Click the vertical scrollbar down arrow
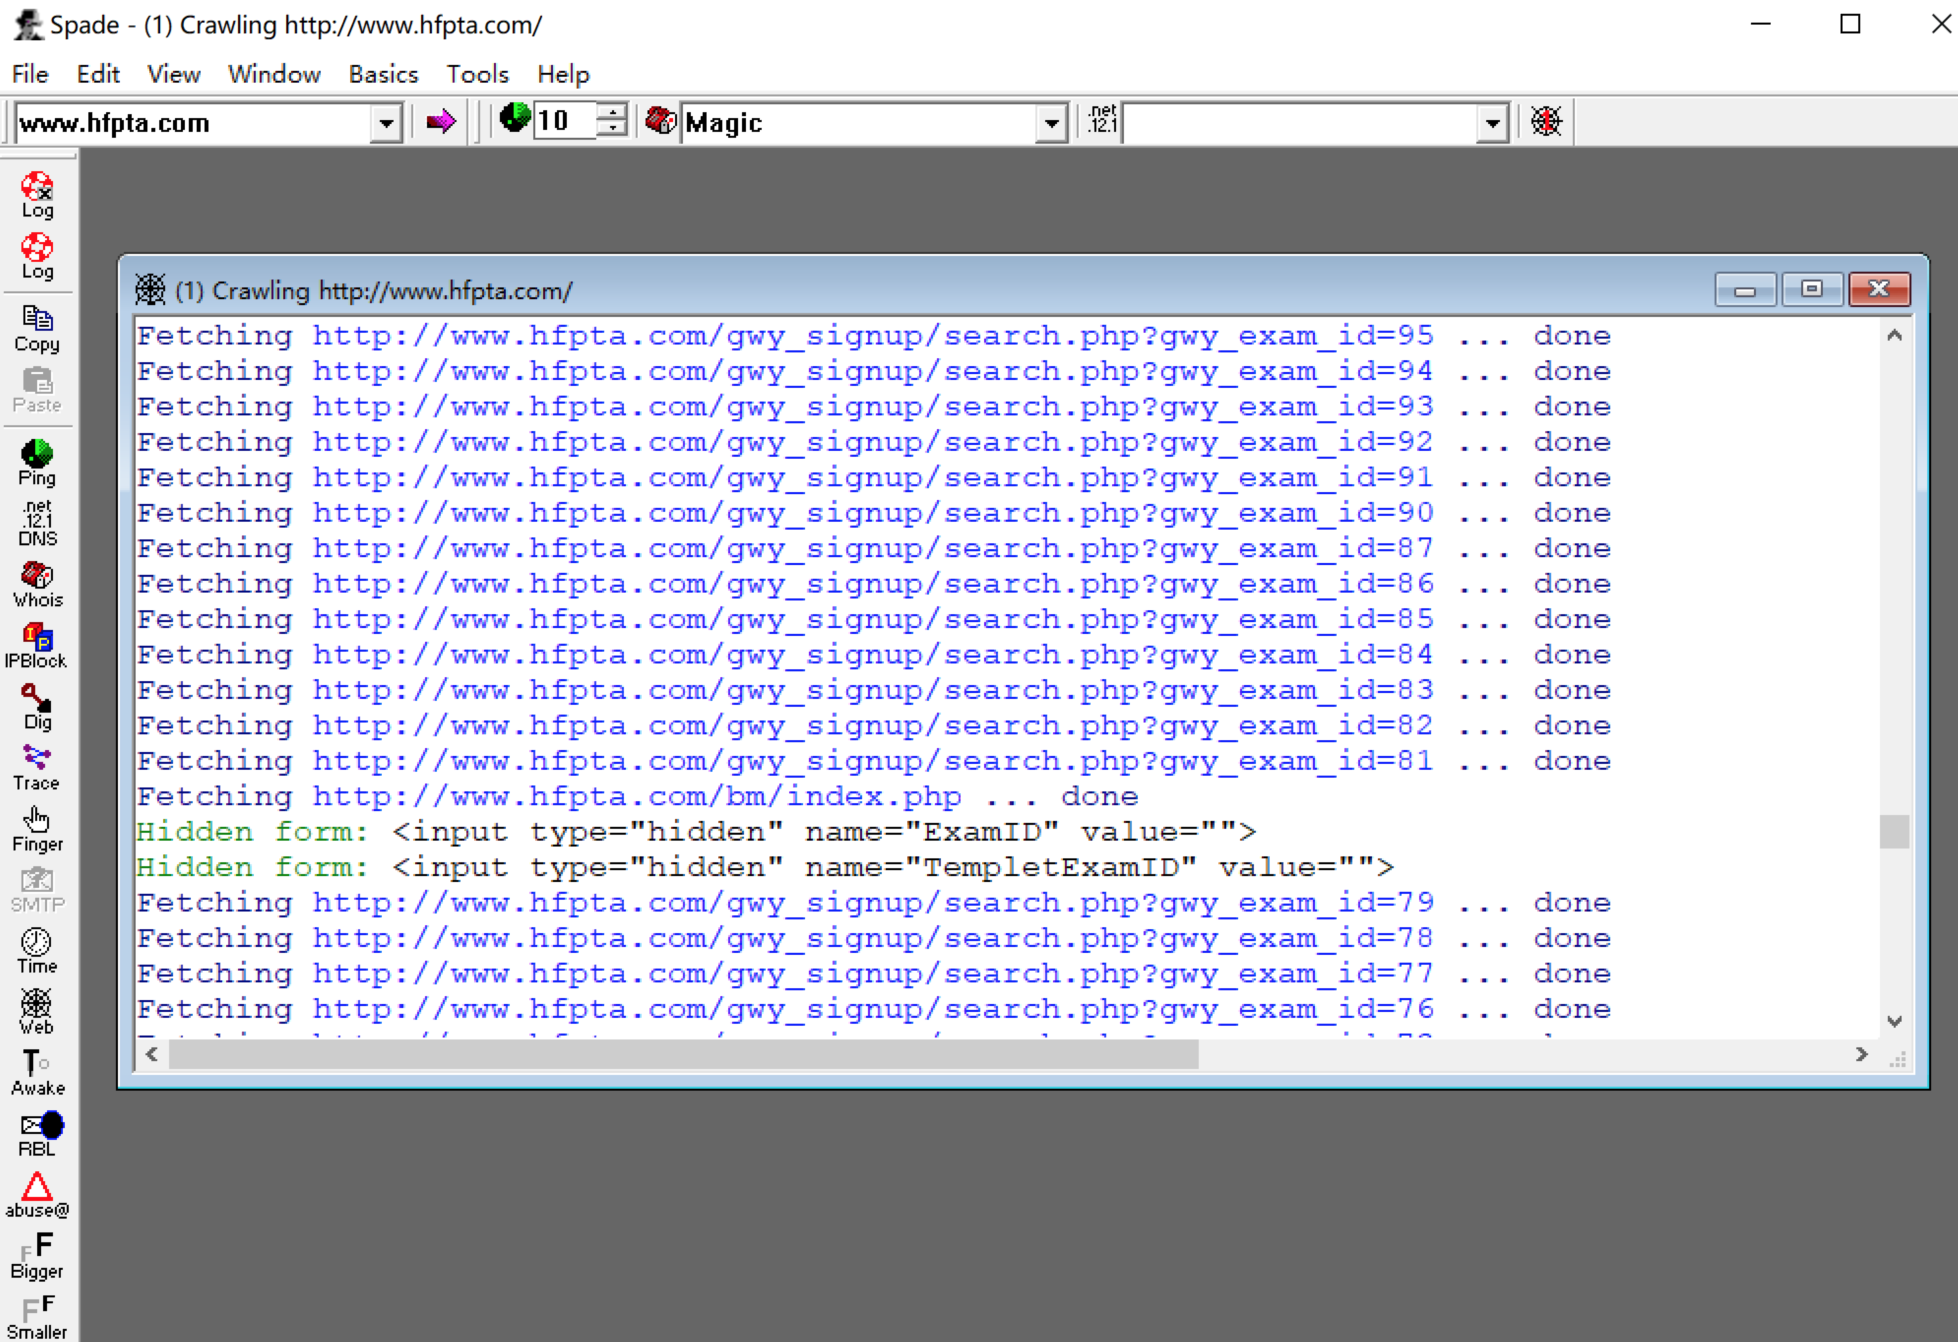Screen dimensions: 1958x1342 coord(1894,1021)
